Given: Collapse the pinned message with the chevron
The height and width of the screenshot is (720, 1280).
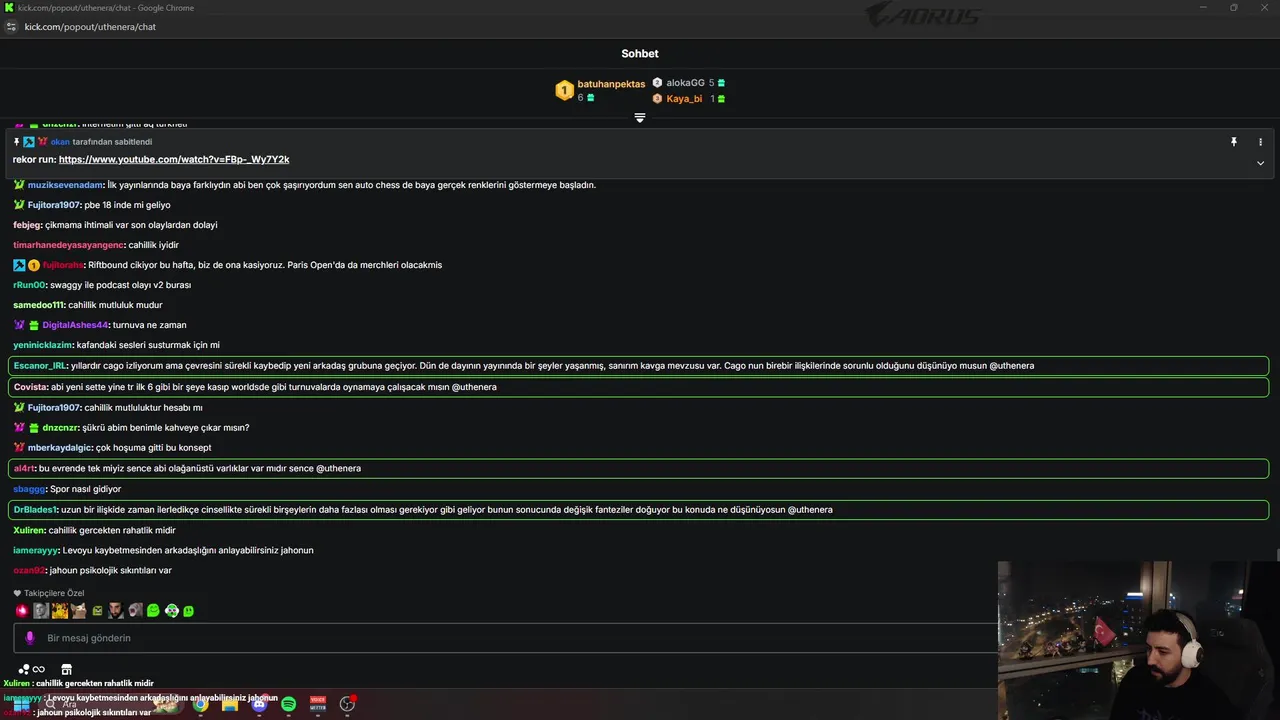Looking at the screenshot, I should 1260,163.
